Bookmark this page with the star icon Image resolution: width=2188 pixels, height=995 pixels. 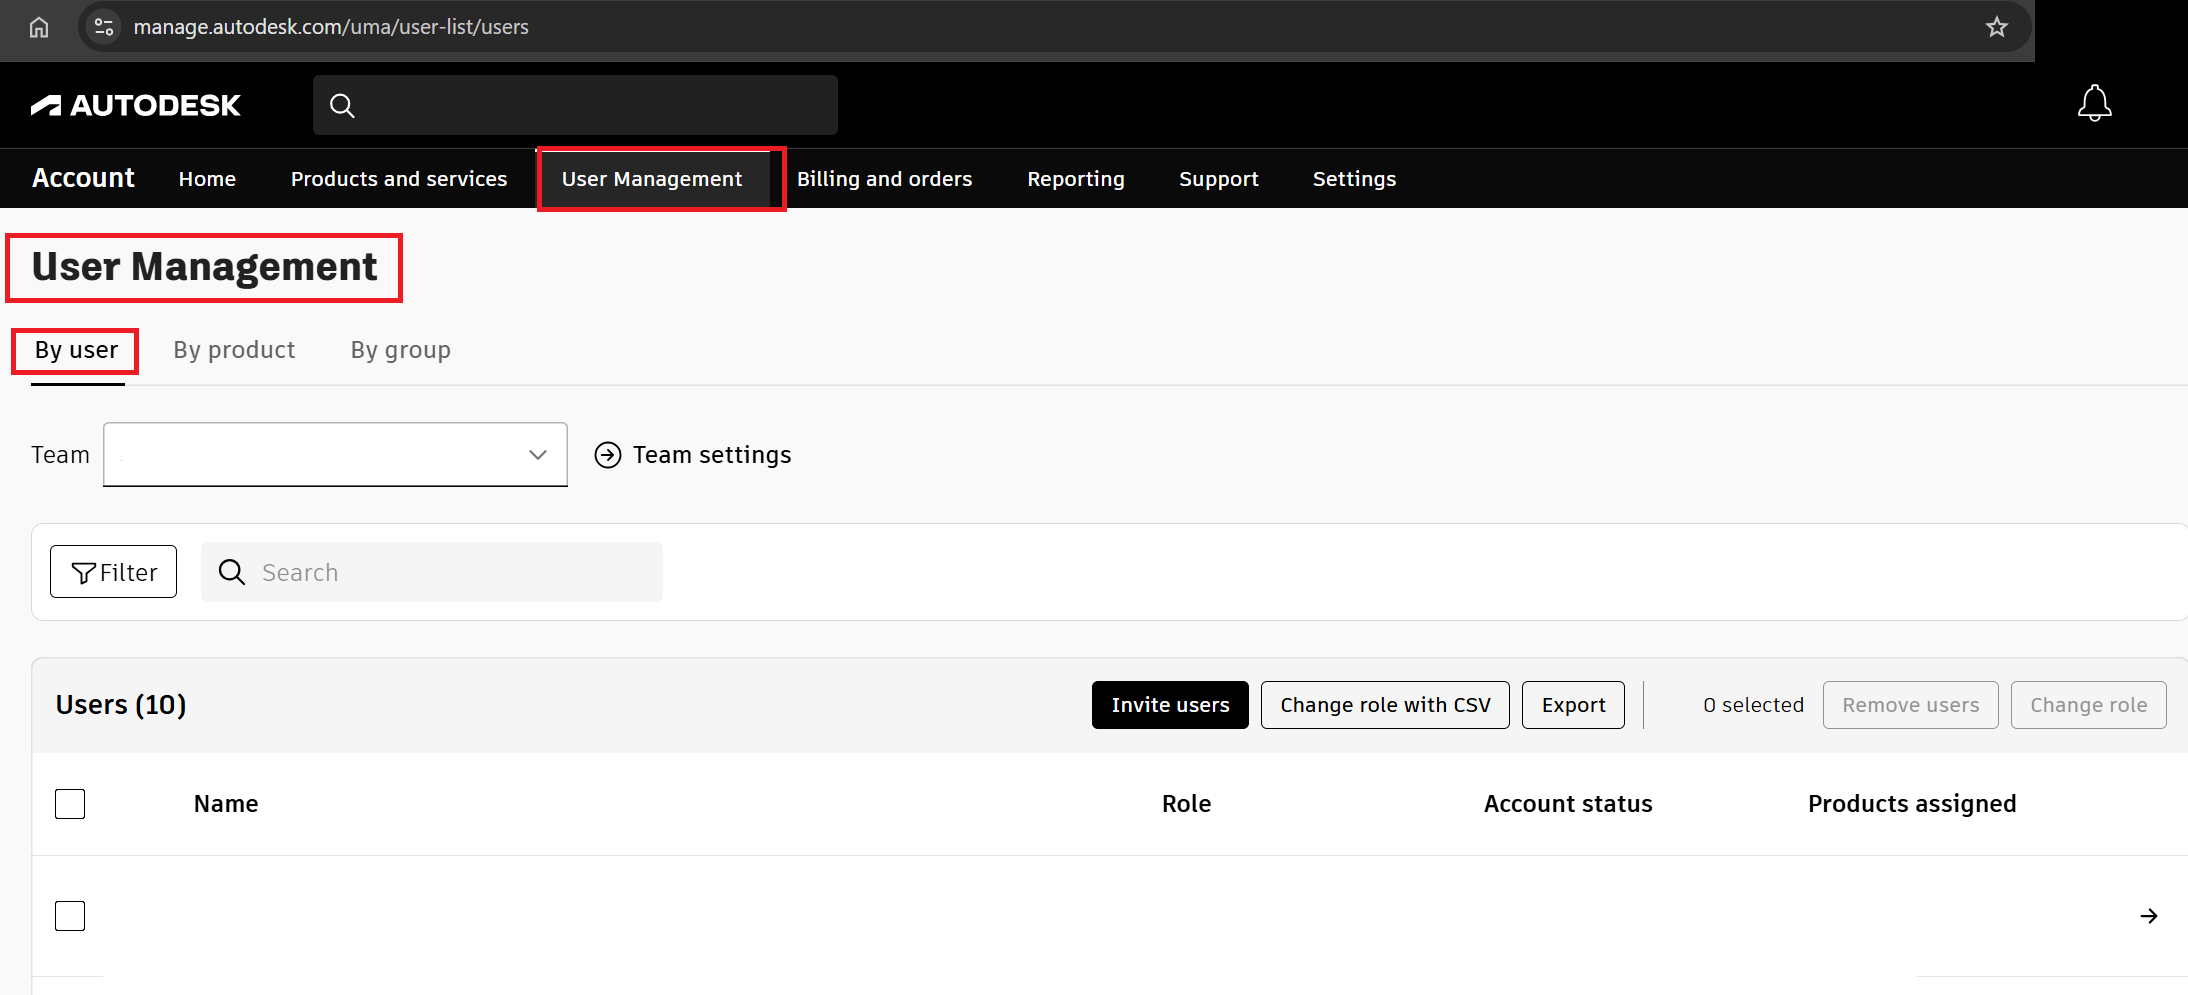tap(1996, 27)
